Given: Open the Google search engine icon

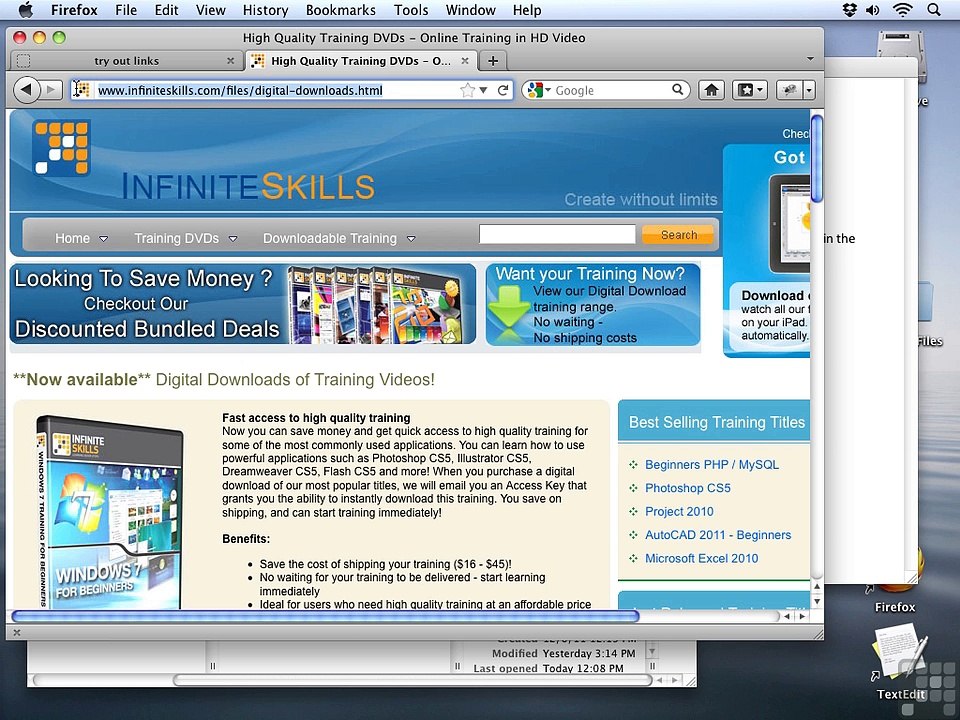Looking at the screenshot, I should pyautogui.click(x=535, y=90).
